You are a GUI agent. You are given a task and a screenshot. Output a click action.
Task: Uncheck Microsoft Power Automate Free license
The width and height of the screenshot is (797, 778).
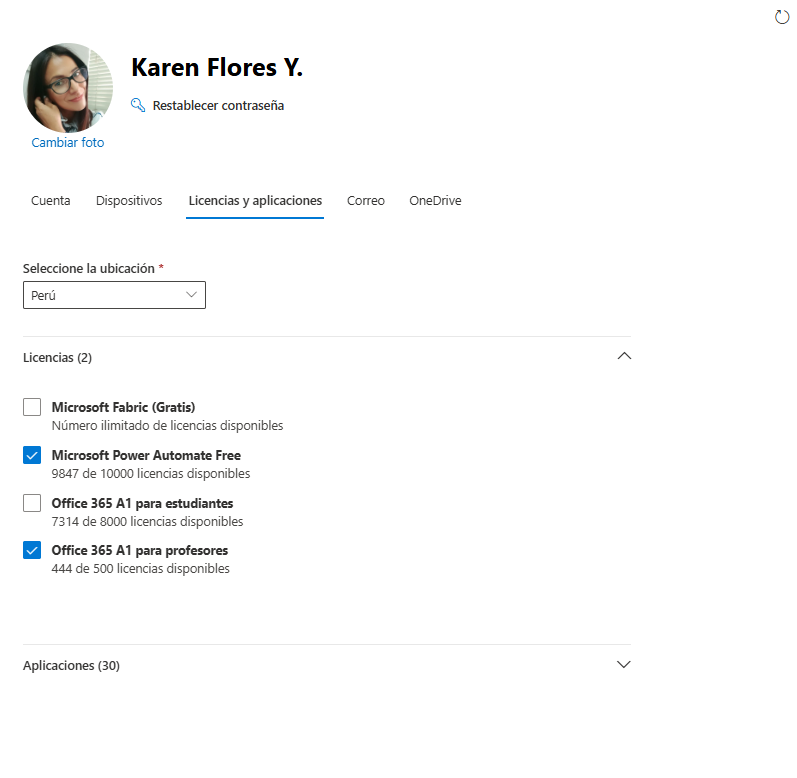pos(32,455)
